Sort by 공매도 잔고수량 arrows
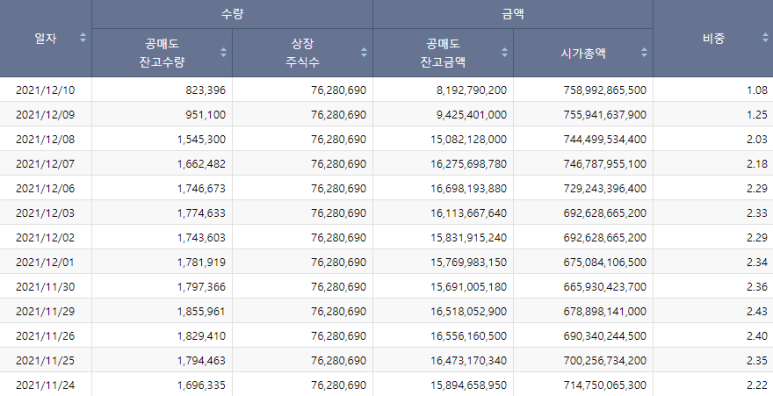 [x=223, y=52]
